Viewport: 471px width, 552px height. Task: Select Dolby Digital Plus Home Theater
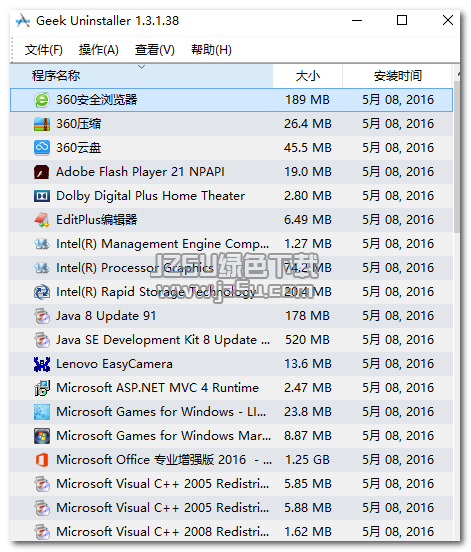(x=231, y=196)
